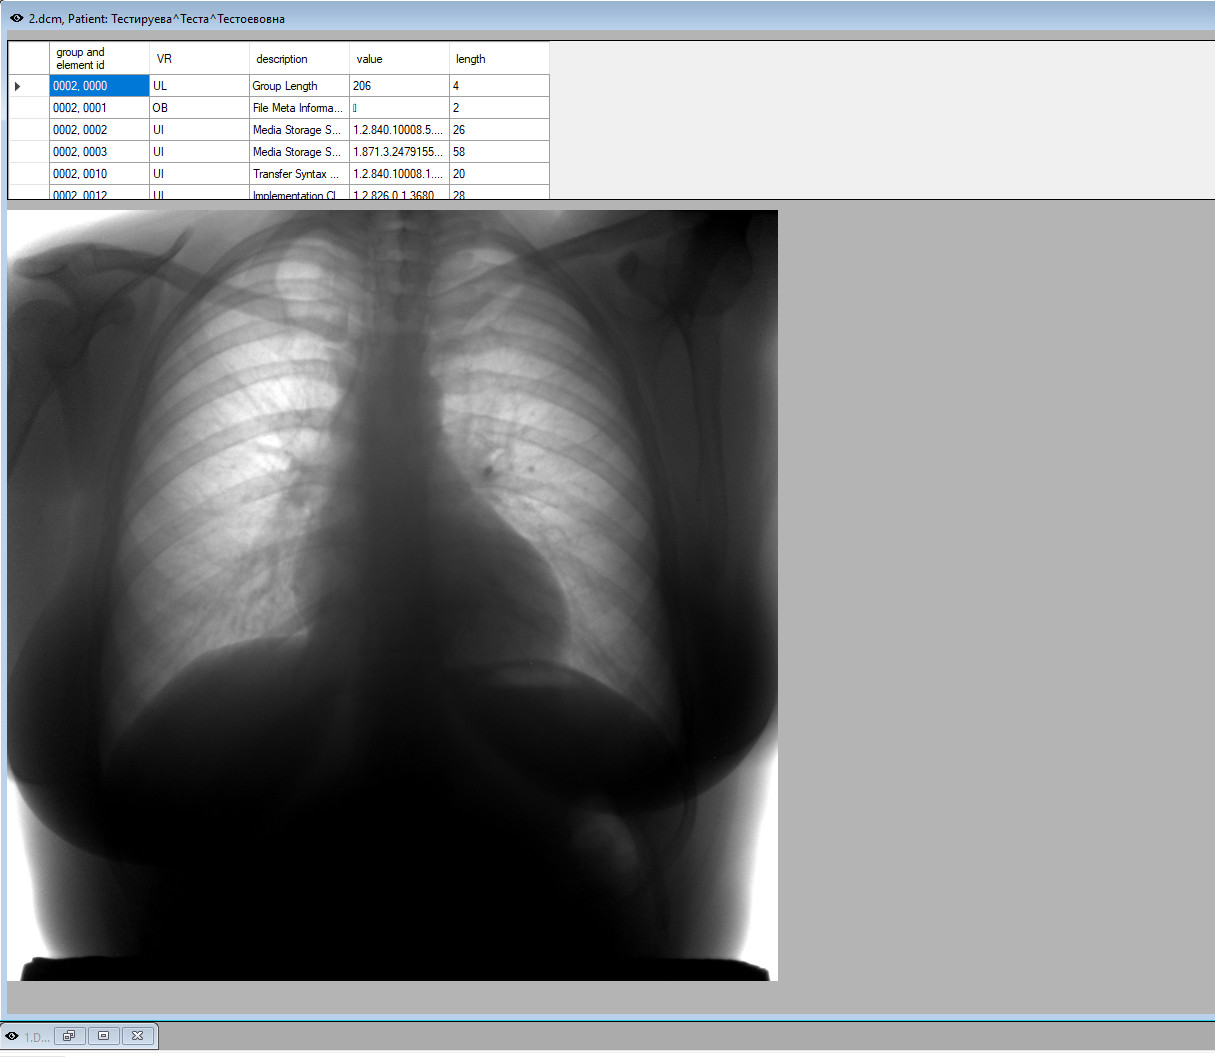
Task: Select the length cell '58'
Action: 499,152
